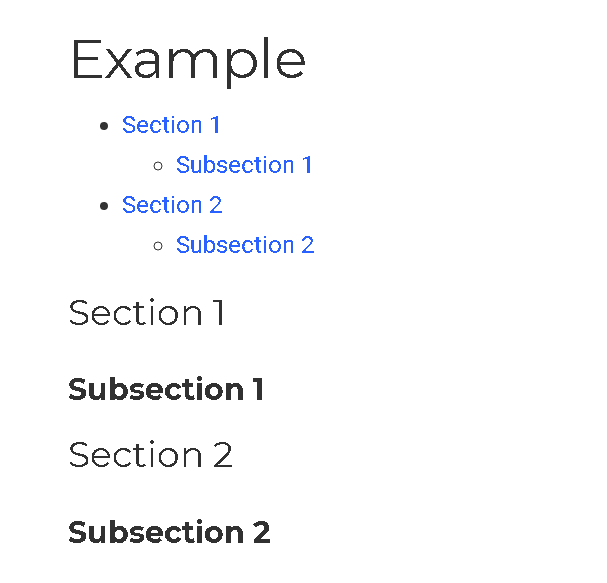Jump to Section 2 via the blue link
This screenshot has width=607, height=583.
pyautogui.click(x=172, y=205)
